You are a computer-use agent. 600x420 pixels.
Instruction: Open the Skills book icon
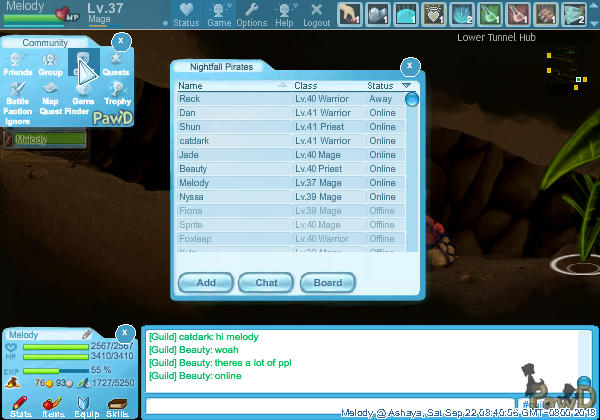117,405
